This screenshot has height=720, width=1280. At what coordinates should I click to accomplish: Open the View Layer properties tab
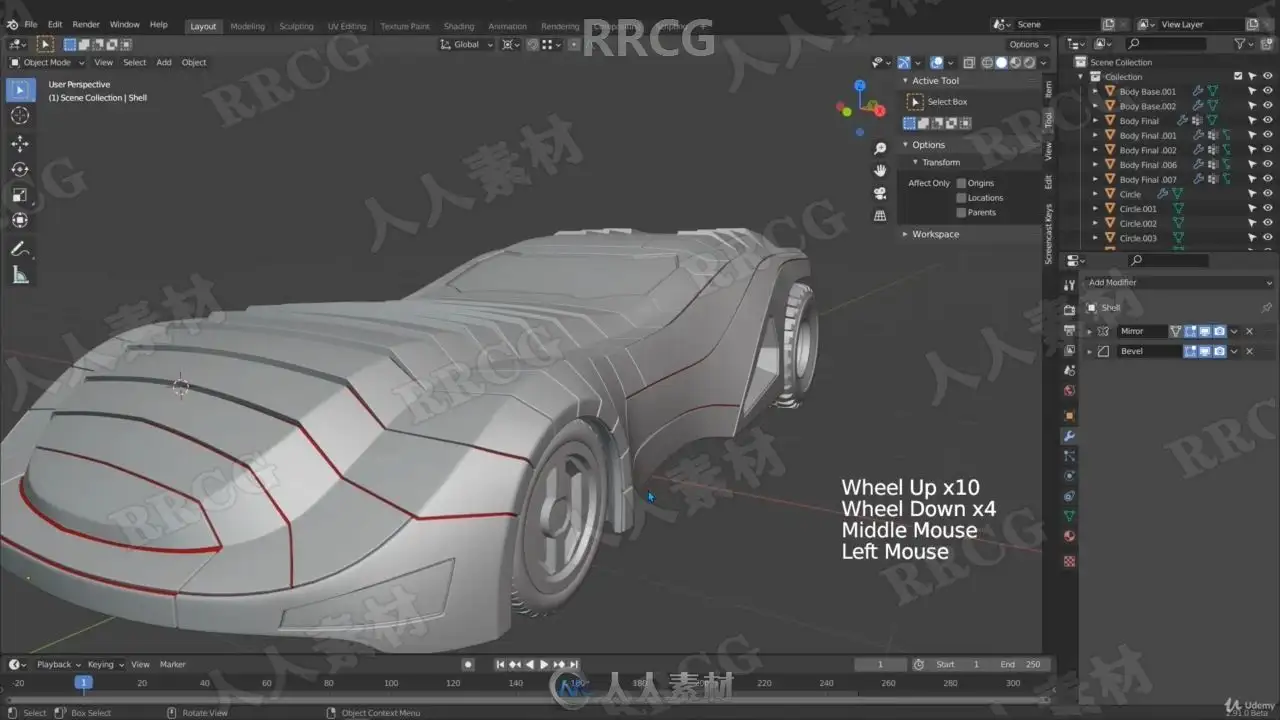(1069, 350)
